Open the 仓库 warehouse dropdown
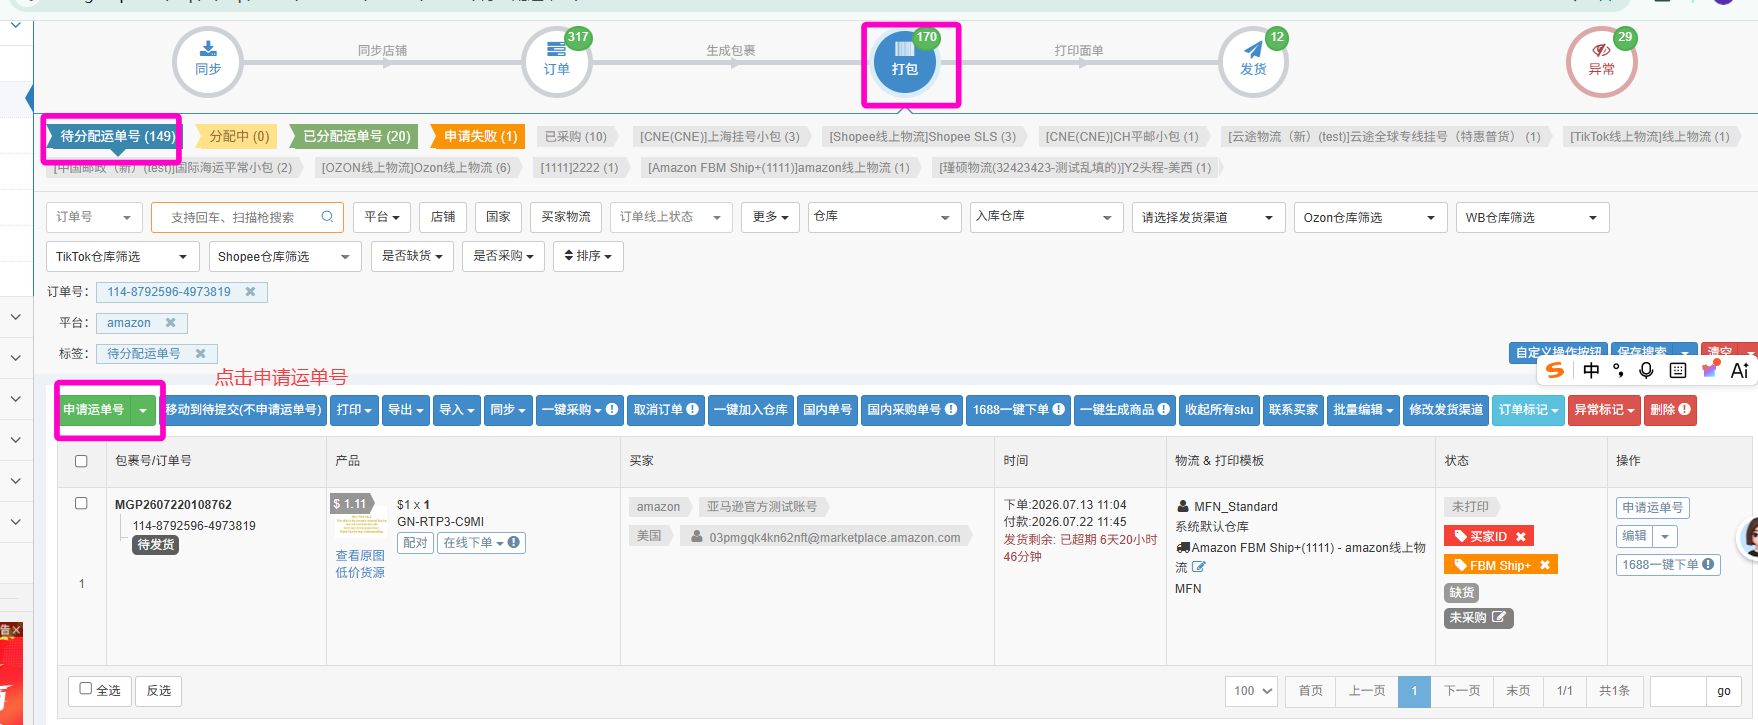The image size is (1758, 725). (x=884, y=217)
